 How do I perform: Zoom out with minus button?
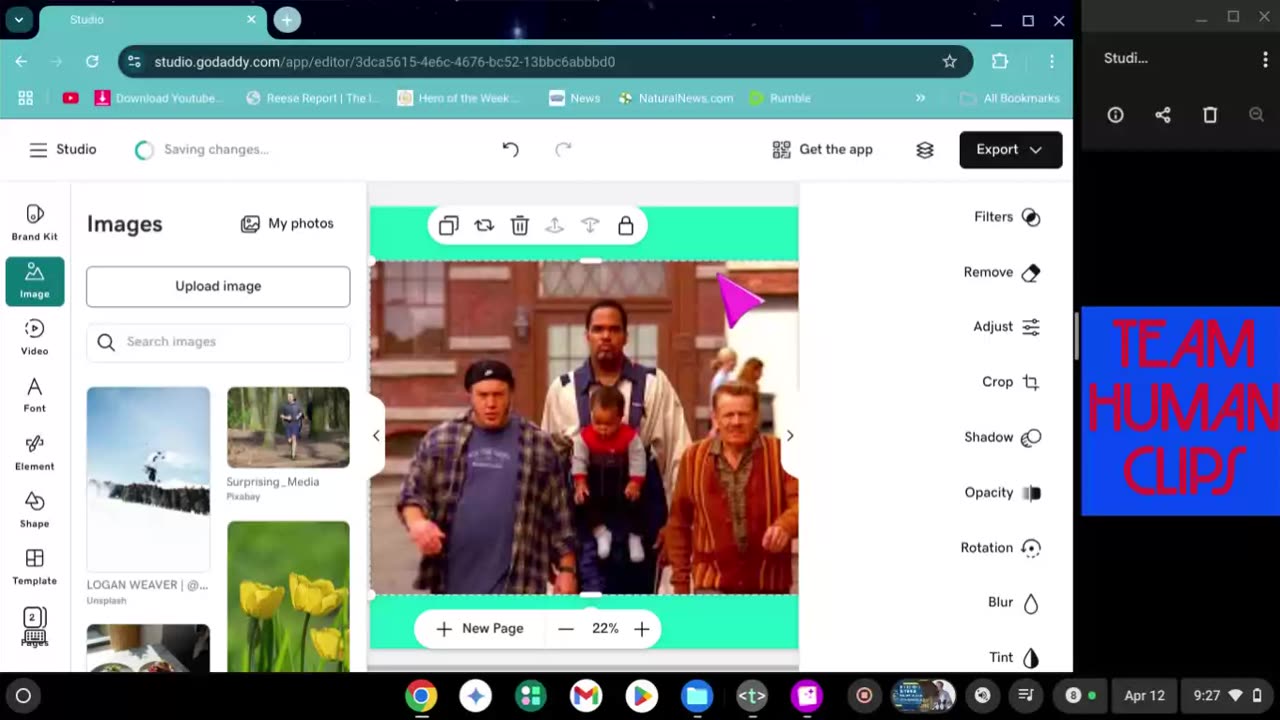(x=566, y=629)
